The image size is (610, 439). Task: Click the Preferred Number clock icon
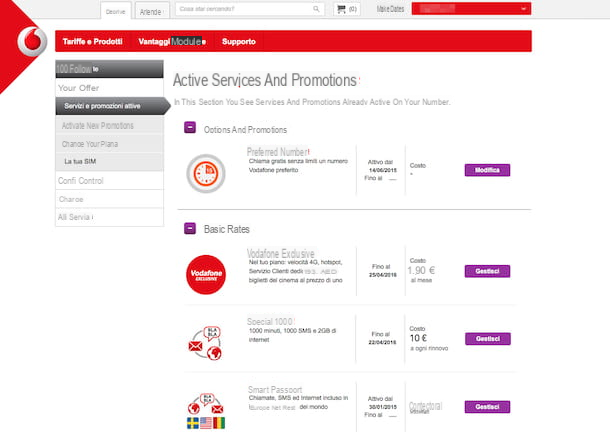pyautogui.click(x=206, y=174)
